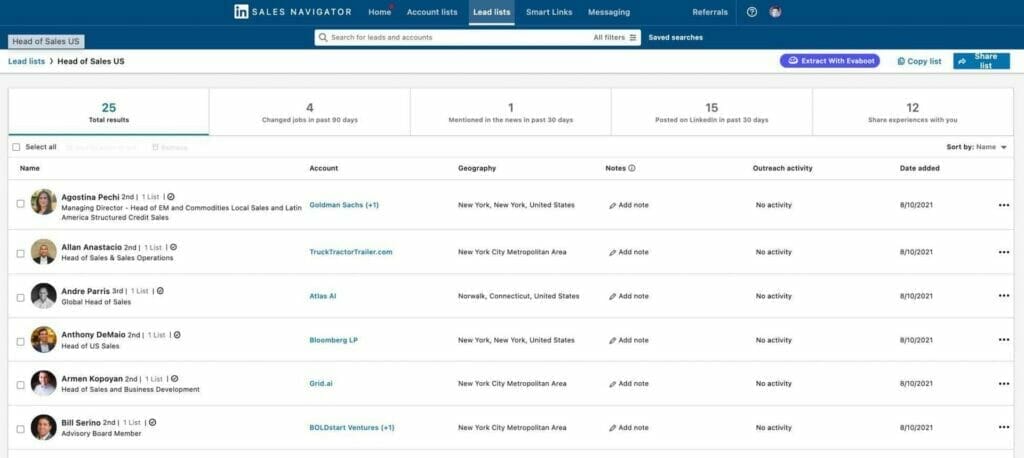Open three-dot menu for Allan Anastacio row
This screenshot has width=1024, height=458.
1003,252
